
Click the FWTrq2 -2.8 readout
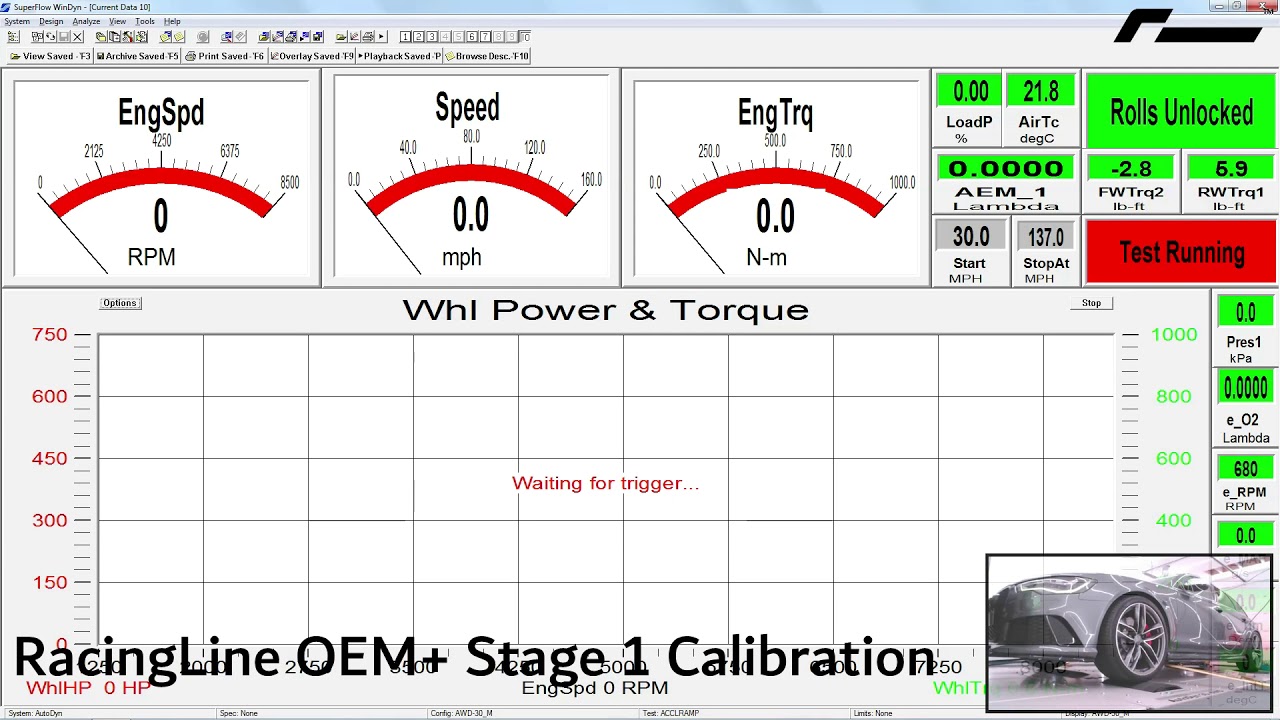[x=1131, y=183]
